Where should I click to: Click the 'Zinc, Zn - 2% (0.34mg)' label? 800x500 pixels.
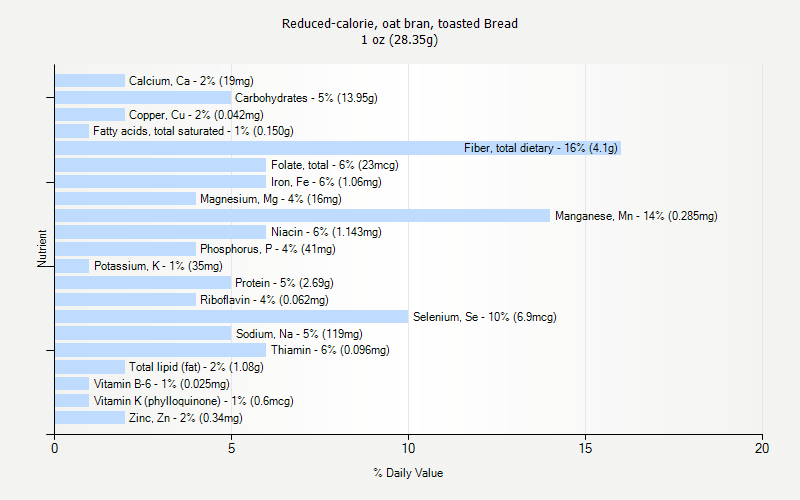(186, 418)
